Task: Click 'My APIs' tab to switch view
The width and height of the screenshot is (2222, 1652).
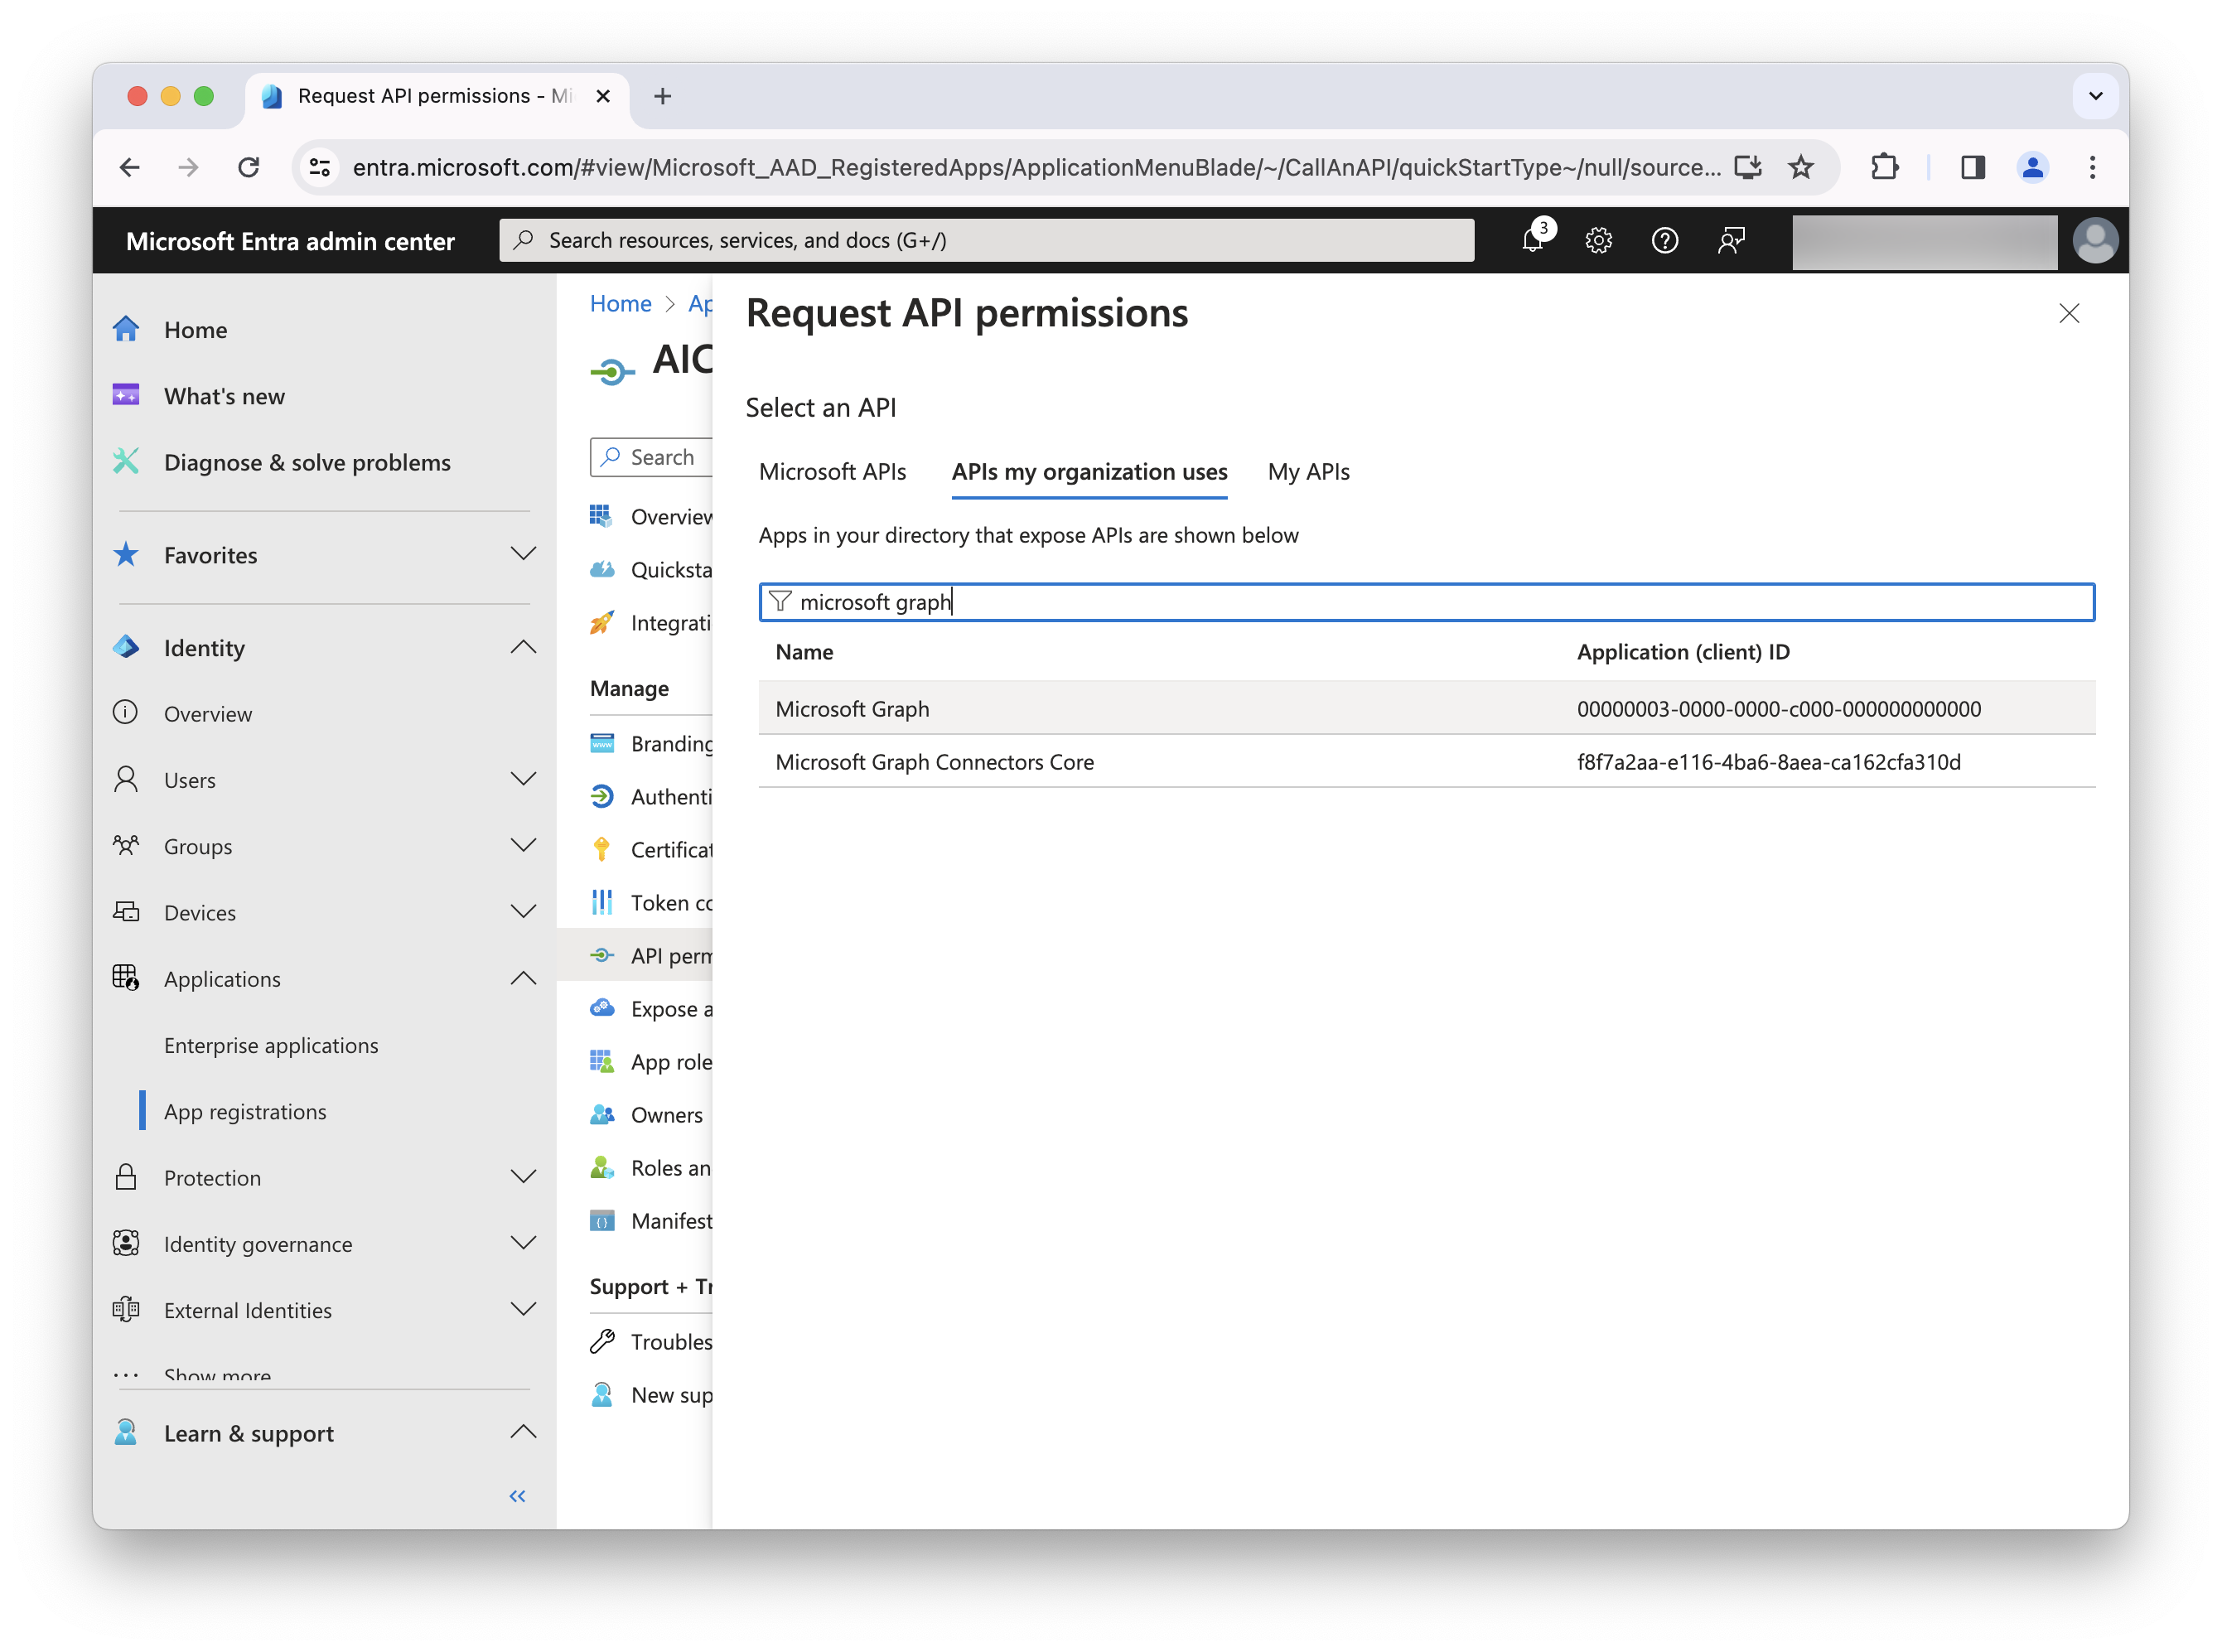Action: click(x=1308, y=471)
